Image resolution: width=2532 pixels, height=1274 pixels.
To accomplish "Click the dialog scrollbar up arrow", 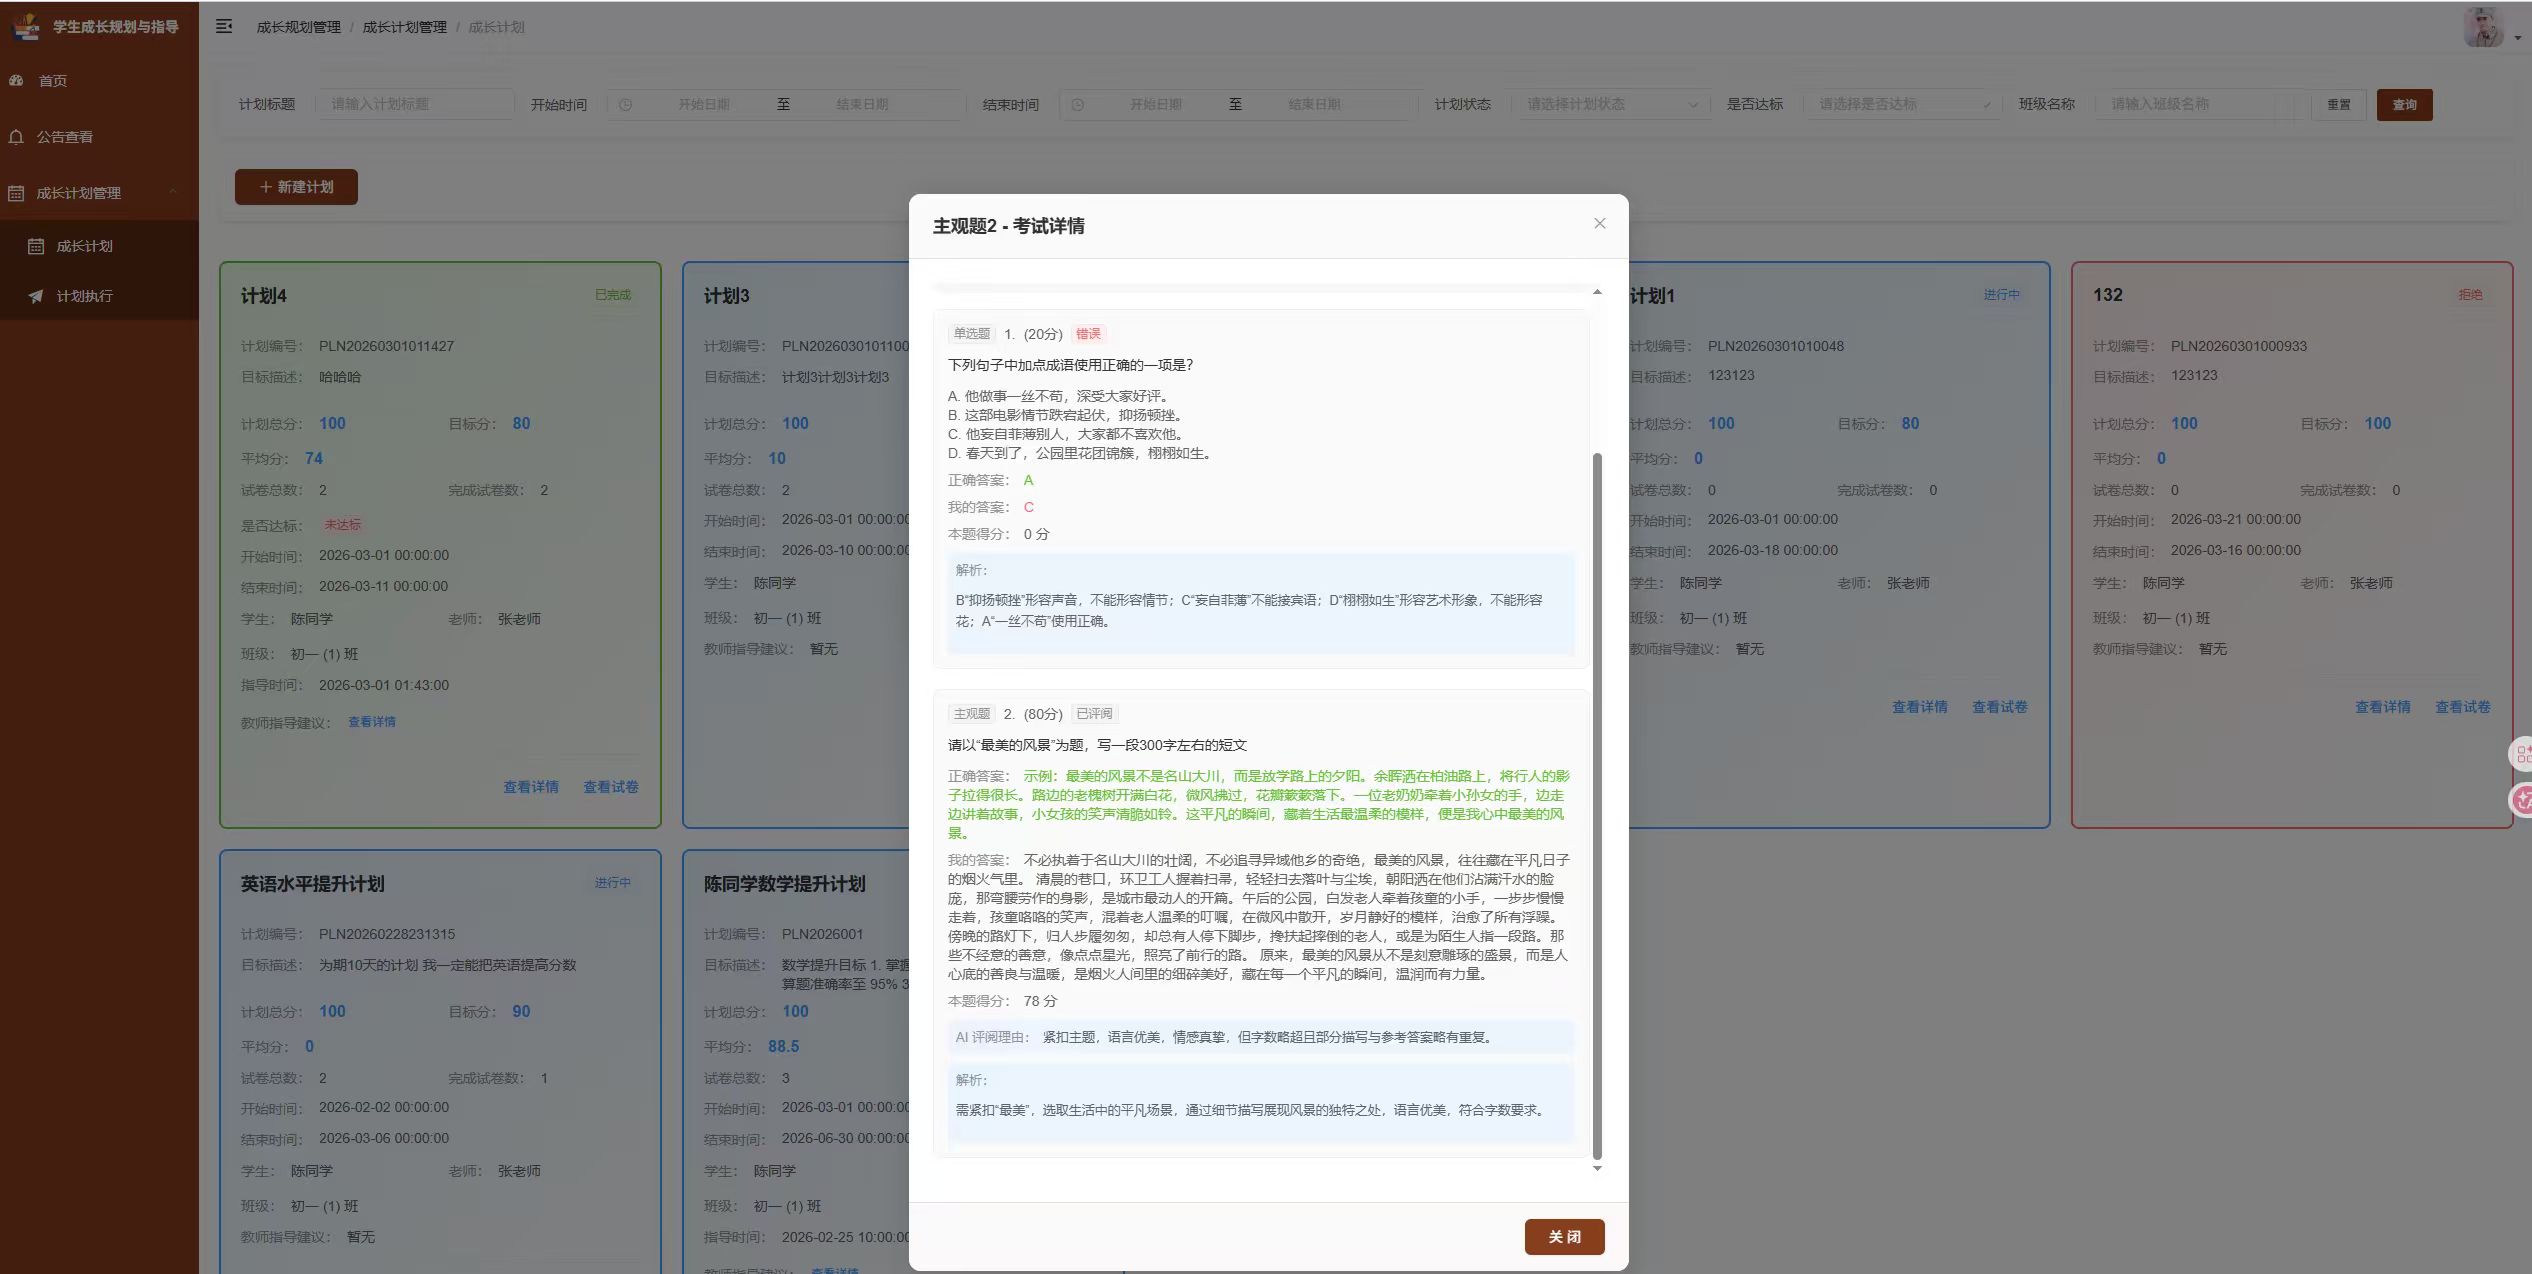I will 1597,292.
